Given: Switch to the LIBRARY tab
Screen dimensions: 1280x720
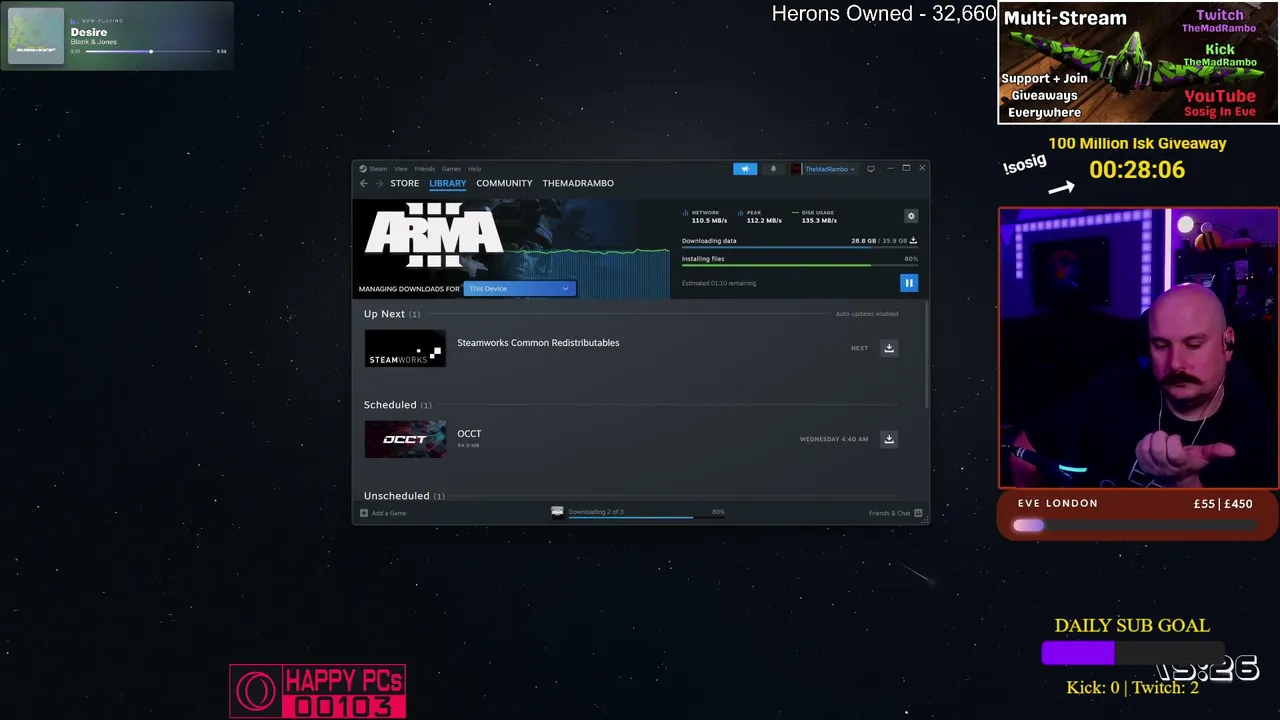Looking at the screenshot, I should point(448,183).
